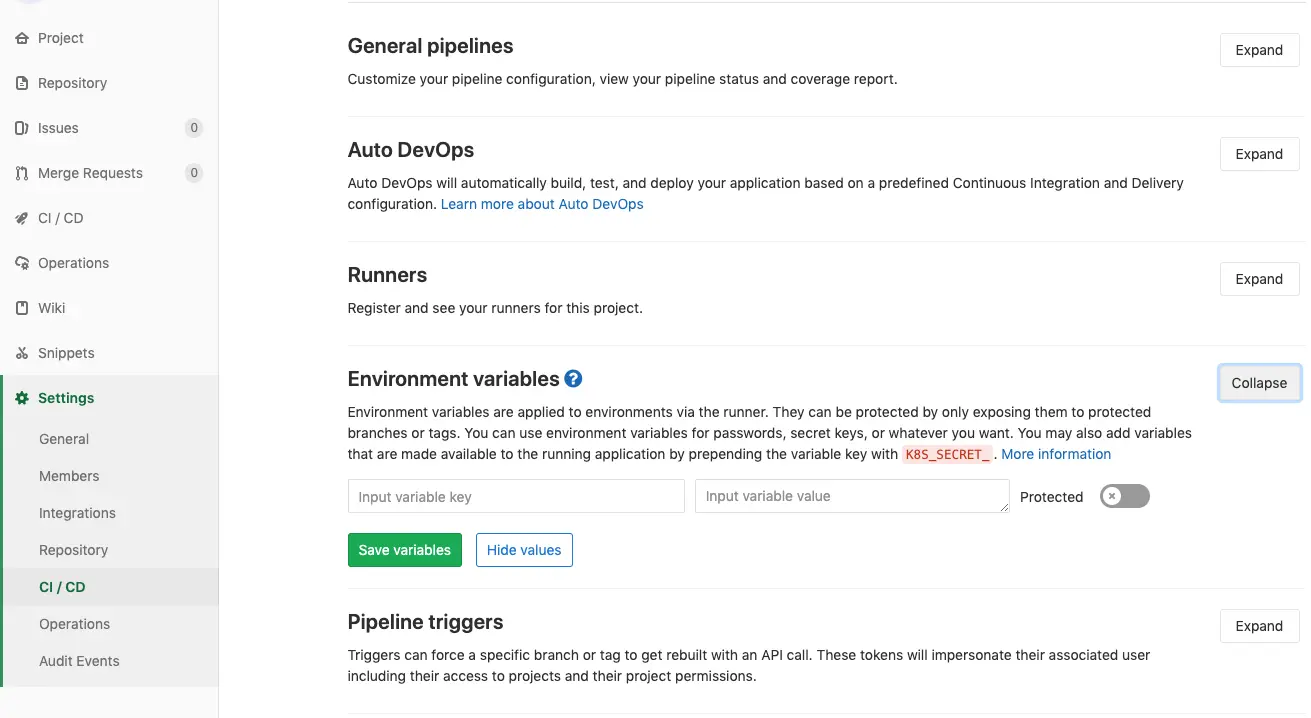Screen dimensions: 1311x718
Task: Collapse the Environment variables section
Action: [1259, 383]
